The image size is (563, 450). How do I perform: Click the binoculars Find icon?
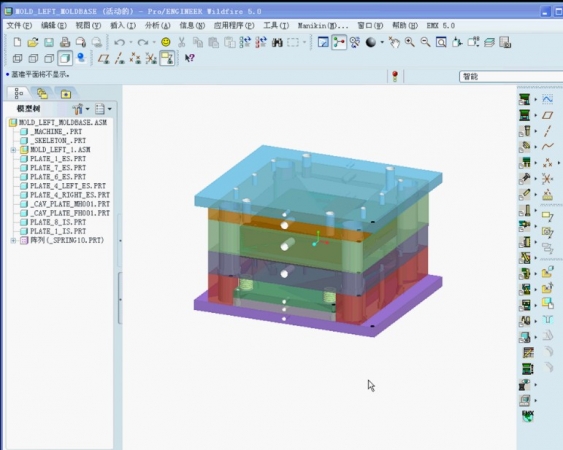point(277,42)
